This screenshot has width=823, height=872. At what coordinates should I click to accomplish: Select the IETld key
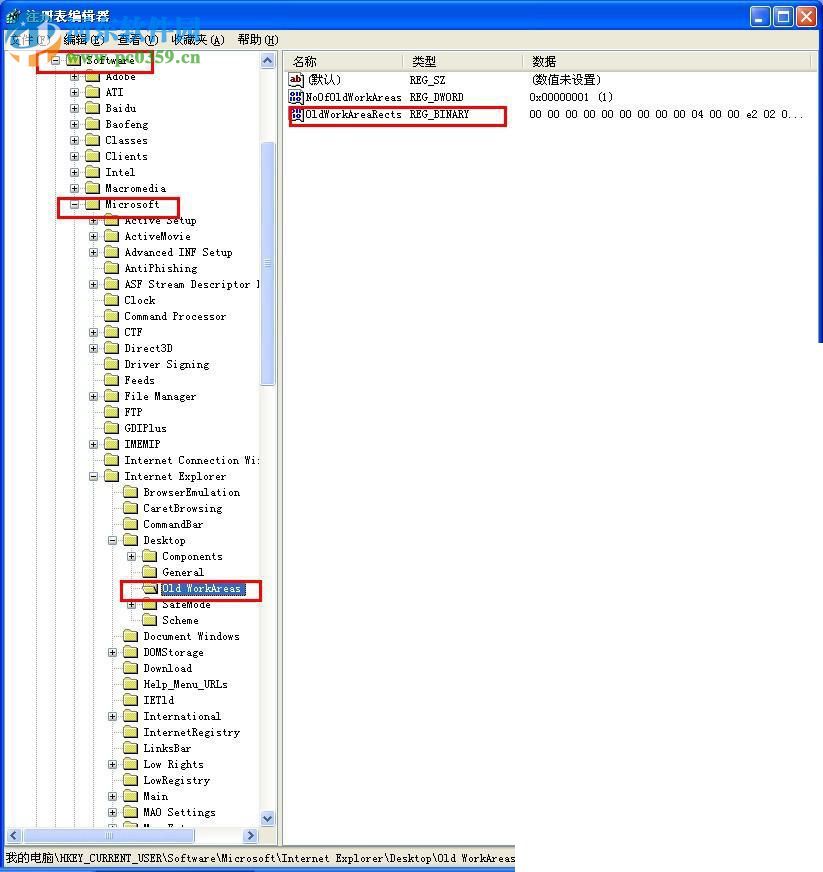point(158,700)
